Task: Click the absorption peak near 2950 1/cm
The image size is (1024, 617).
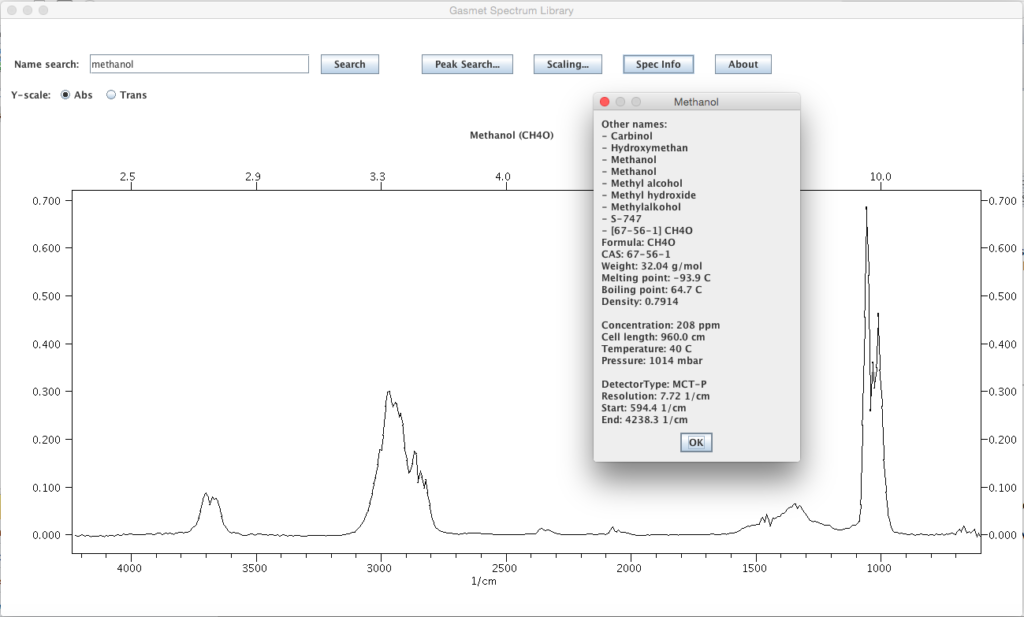Action: tap(388, 393)
